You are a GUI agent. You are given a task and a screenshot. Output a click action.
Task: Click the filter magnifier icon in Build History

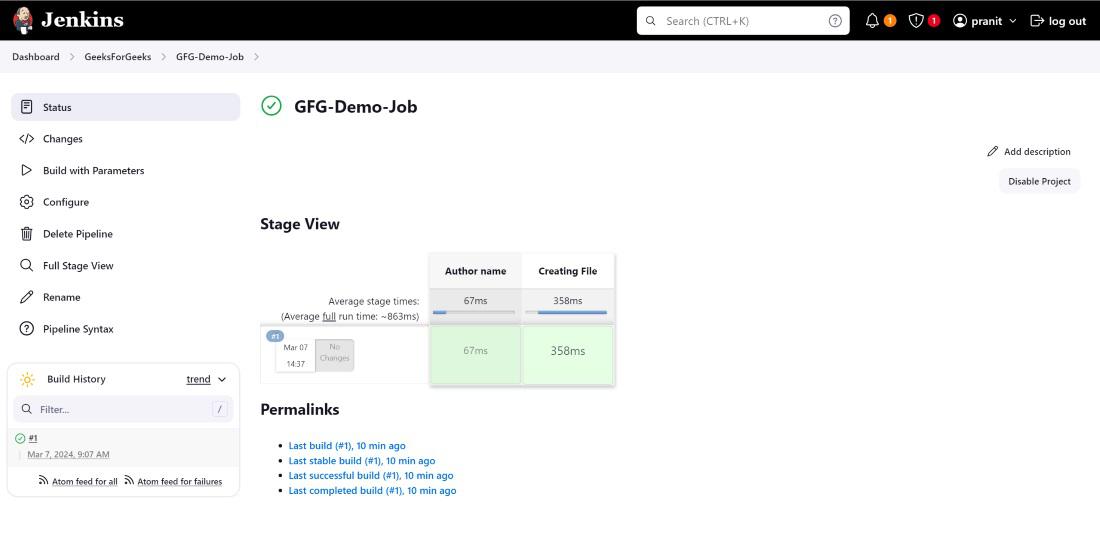[x=27, y=409]
